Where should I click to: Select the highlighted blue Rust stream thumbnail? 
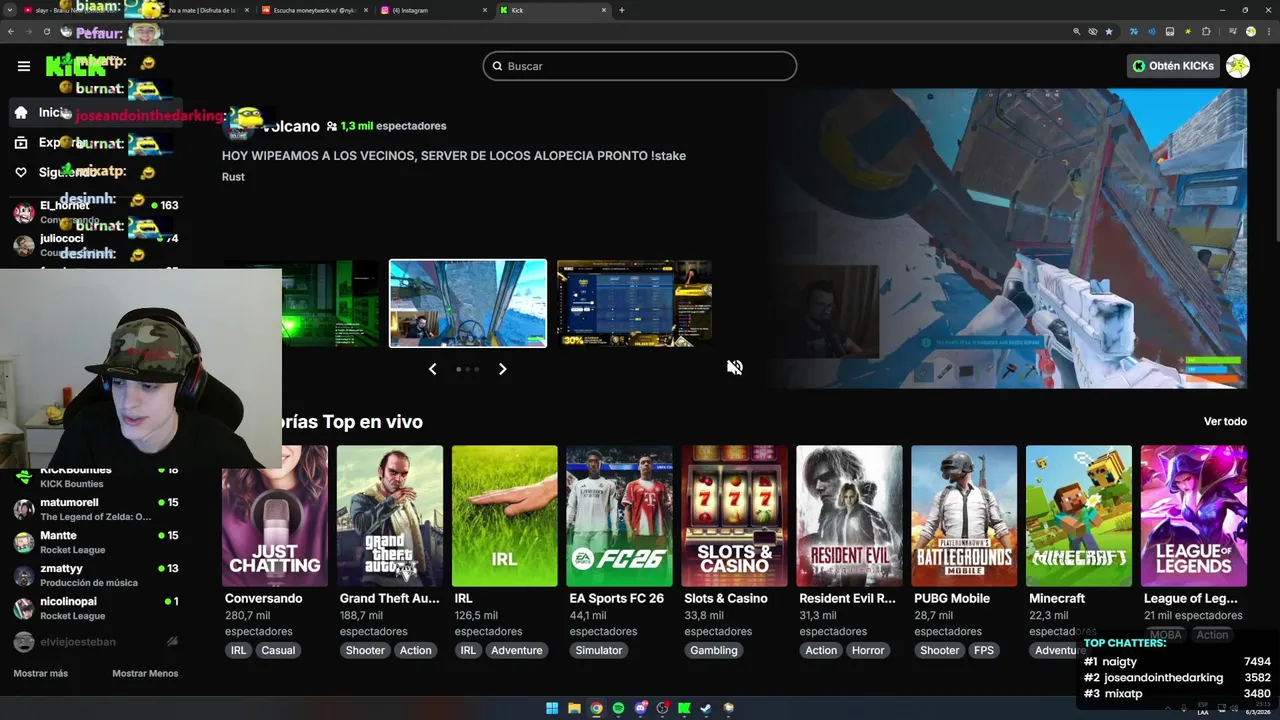pyautogui.click(x=468, y=303)
